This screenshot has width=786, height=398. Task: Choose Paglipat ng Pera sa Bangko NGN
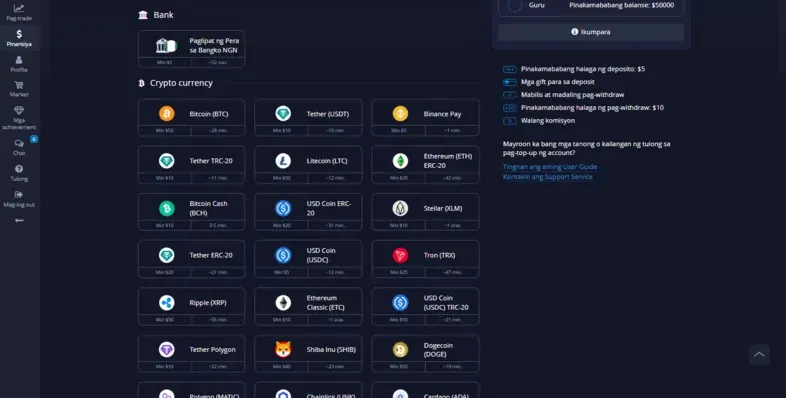click(191, 49)
